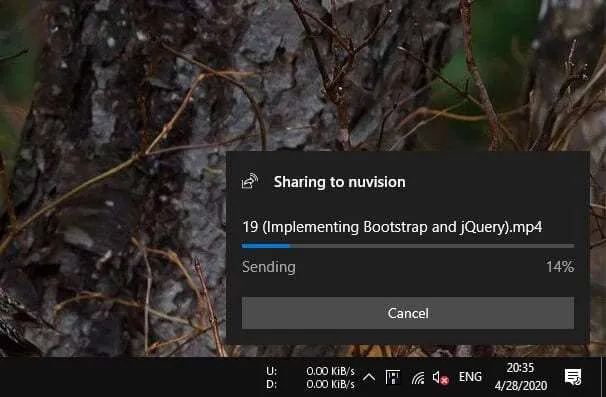This screenshot has width=606, height=397.
Task: Cancel the file sharing transfer
Action: click(x=408, y=313)
